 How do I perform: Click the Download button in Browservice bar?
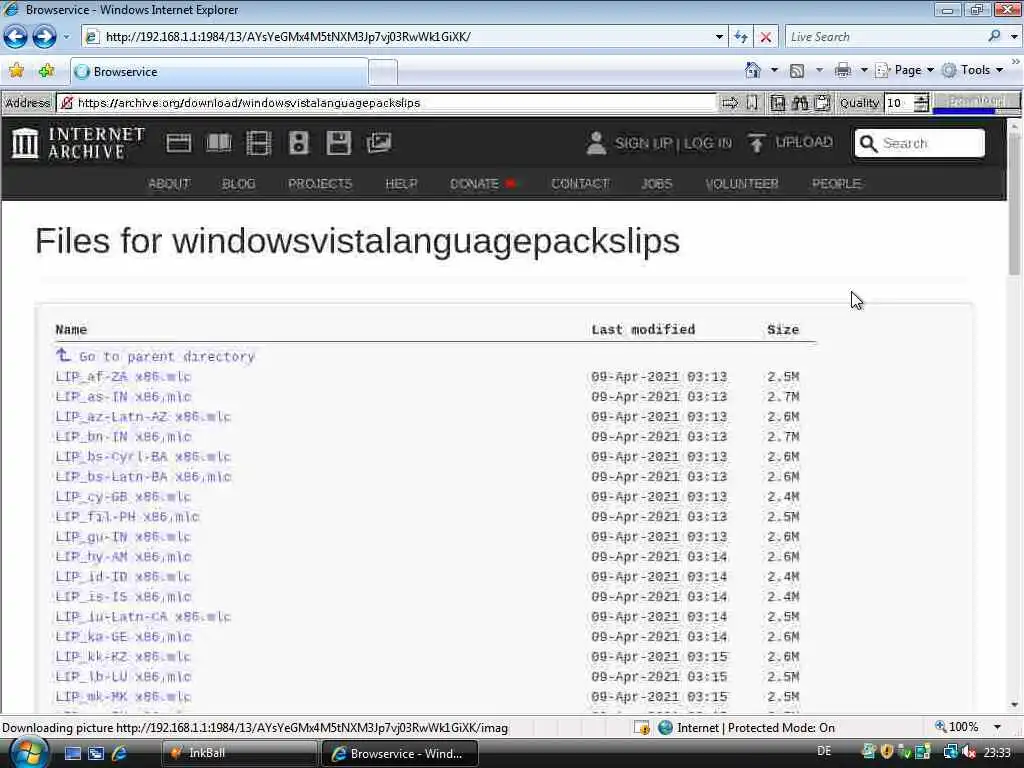(976, 102)
